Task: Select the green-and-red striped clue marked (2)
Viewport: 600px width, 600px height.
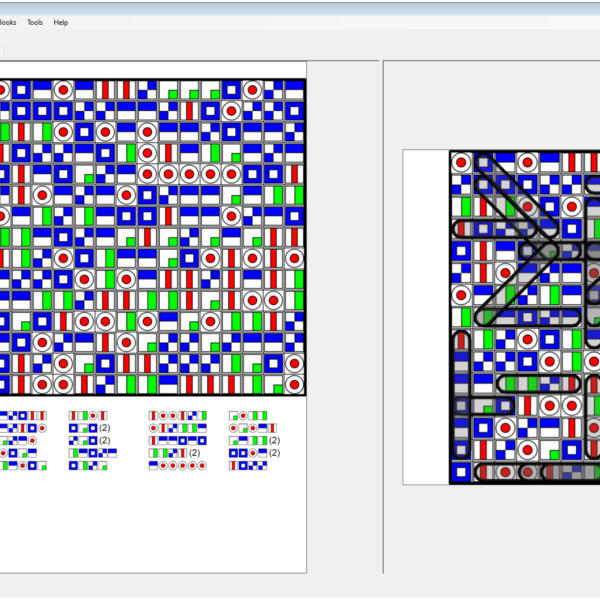Action: tap(170, 453)
